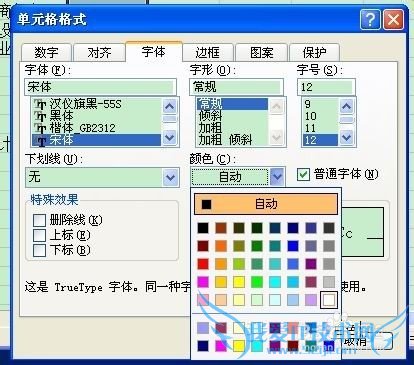Image resolution: width=414 pixels, height=365 pixels.
Task: Select size 12 in the size list
Action: pos(320,140)
